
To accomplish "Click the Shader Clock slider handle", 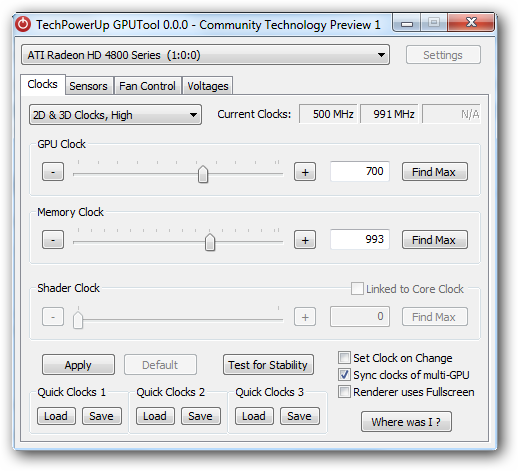I will pyautogui.click(x=78, y=320).
